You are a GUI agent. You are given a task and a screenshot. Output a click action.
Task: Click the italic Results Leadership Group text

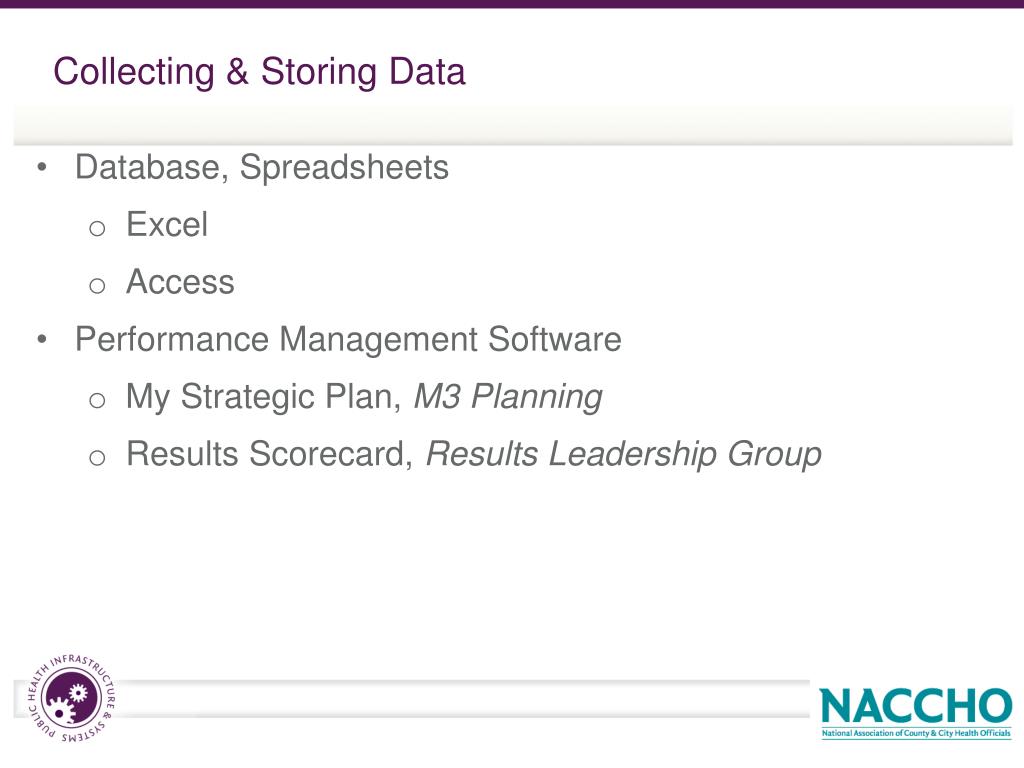click(624, 454)
